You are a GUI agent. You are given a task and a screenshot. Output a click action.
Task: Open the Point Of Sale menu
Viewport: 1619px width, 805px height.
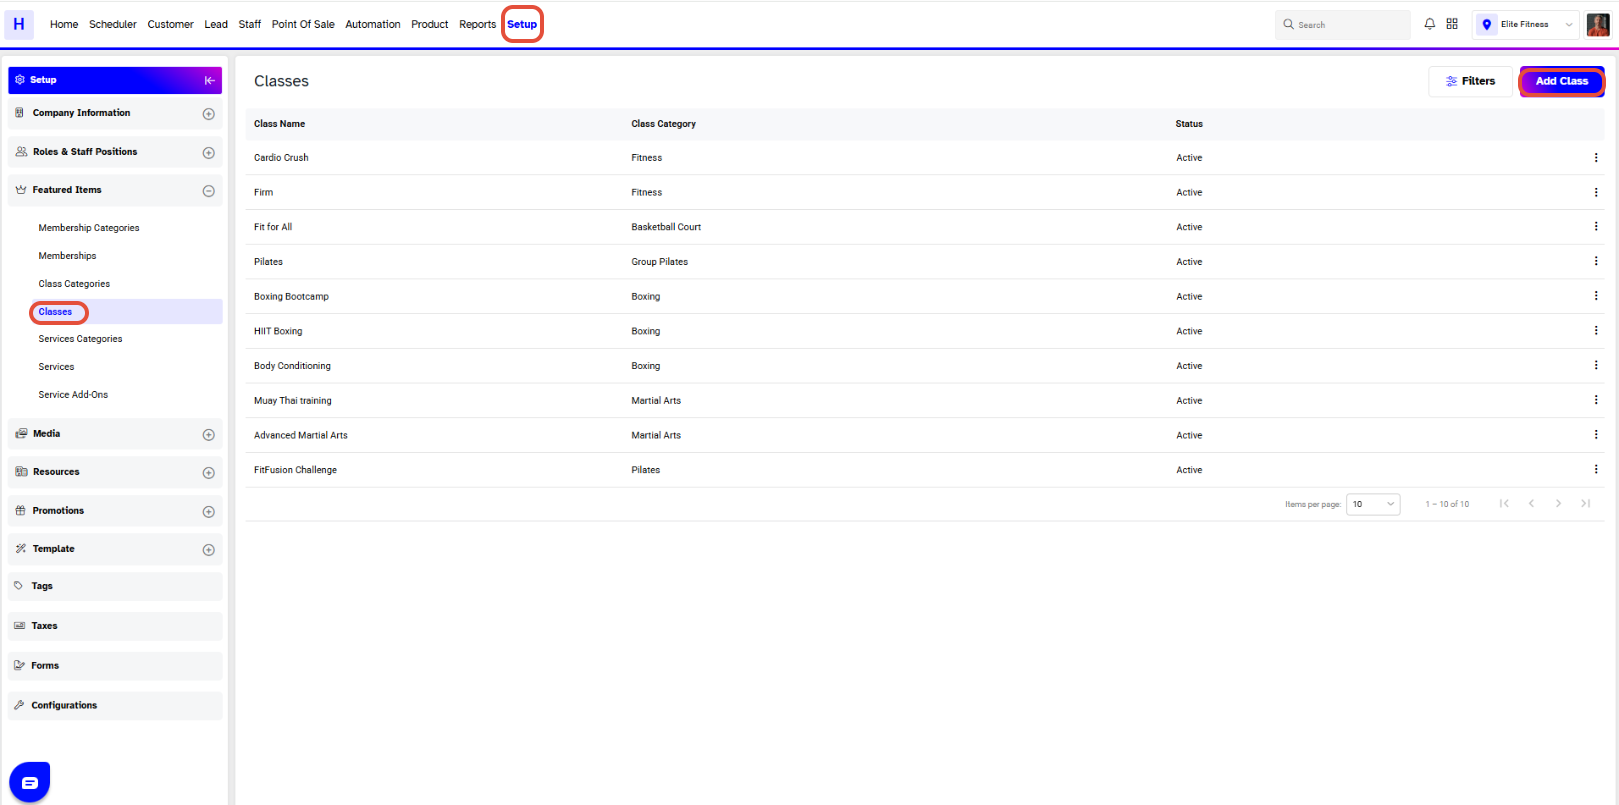coord(303,24)
